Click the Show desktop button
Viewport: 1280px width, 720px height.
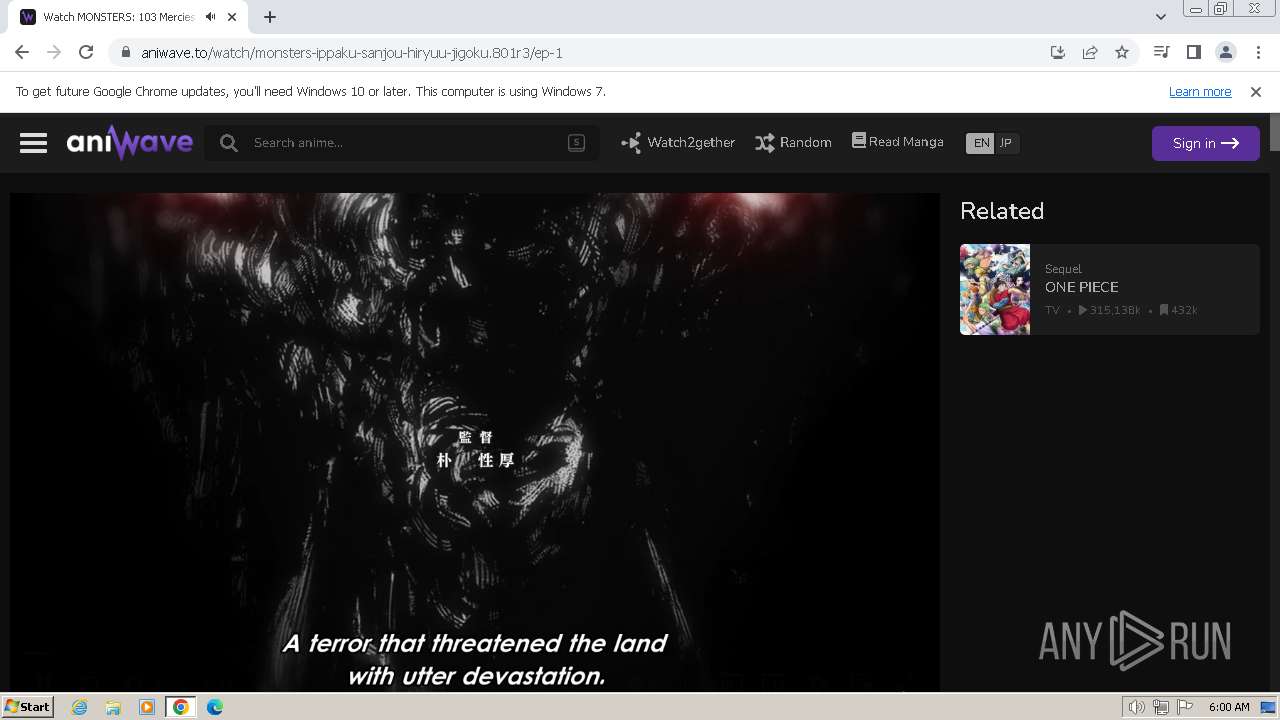pyautogui.click(x=1269, y=707)
